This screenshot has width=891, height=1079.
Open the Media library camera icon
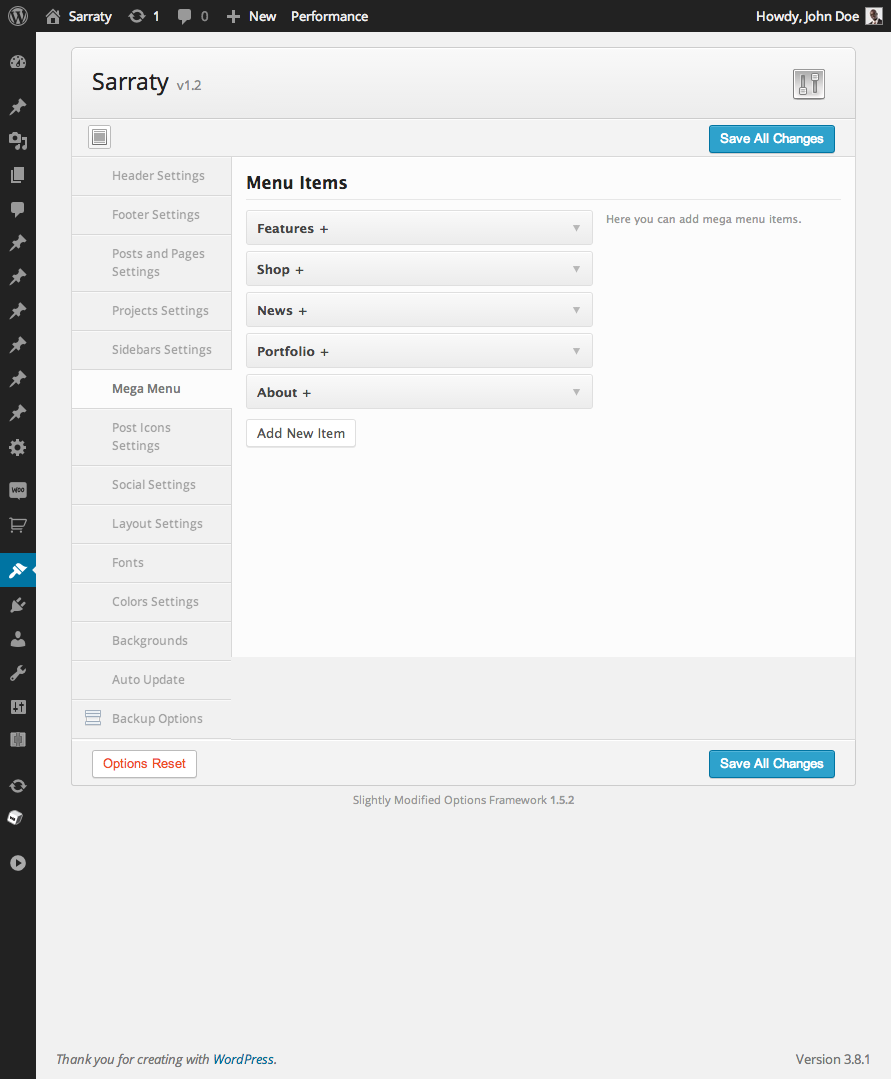(x=17, y=141)
